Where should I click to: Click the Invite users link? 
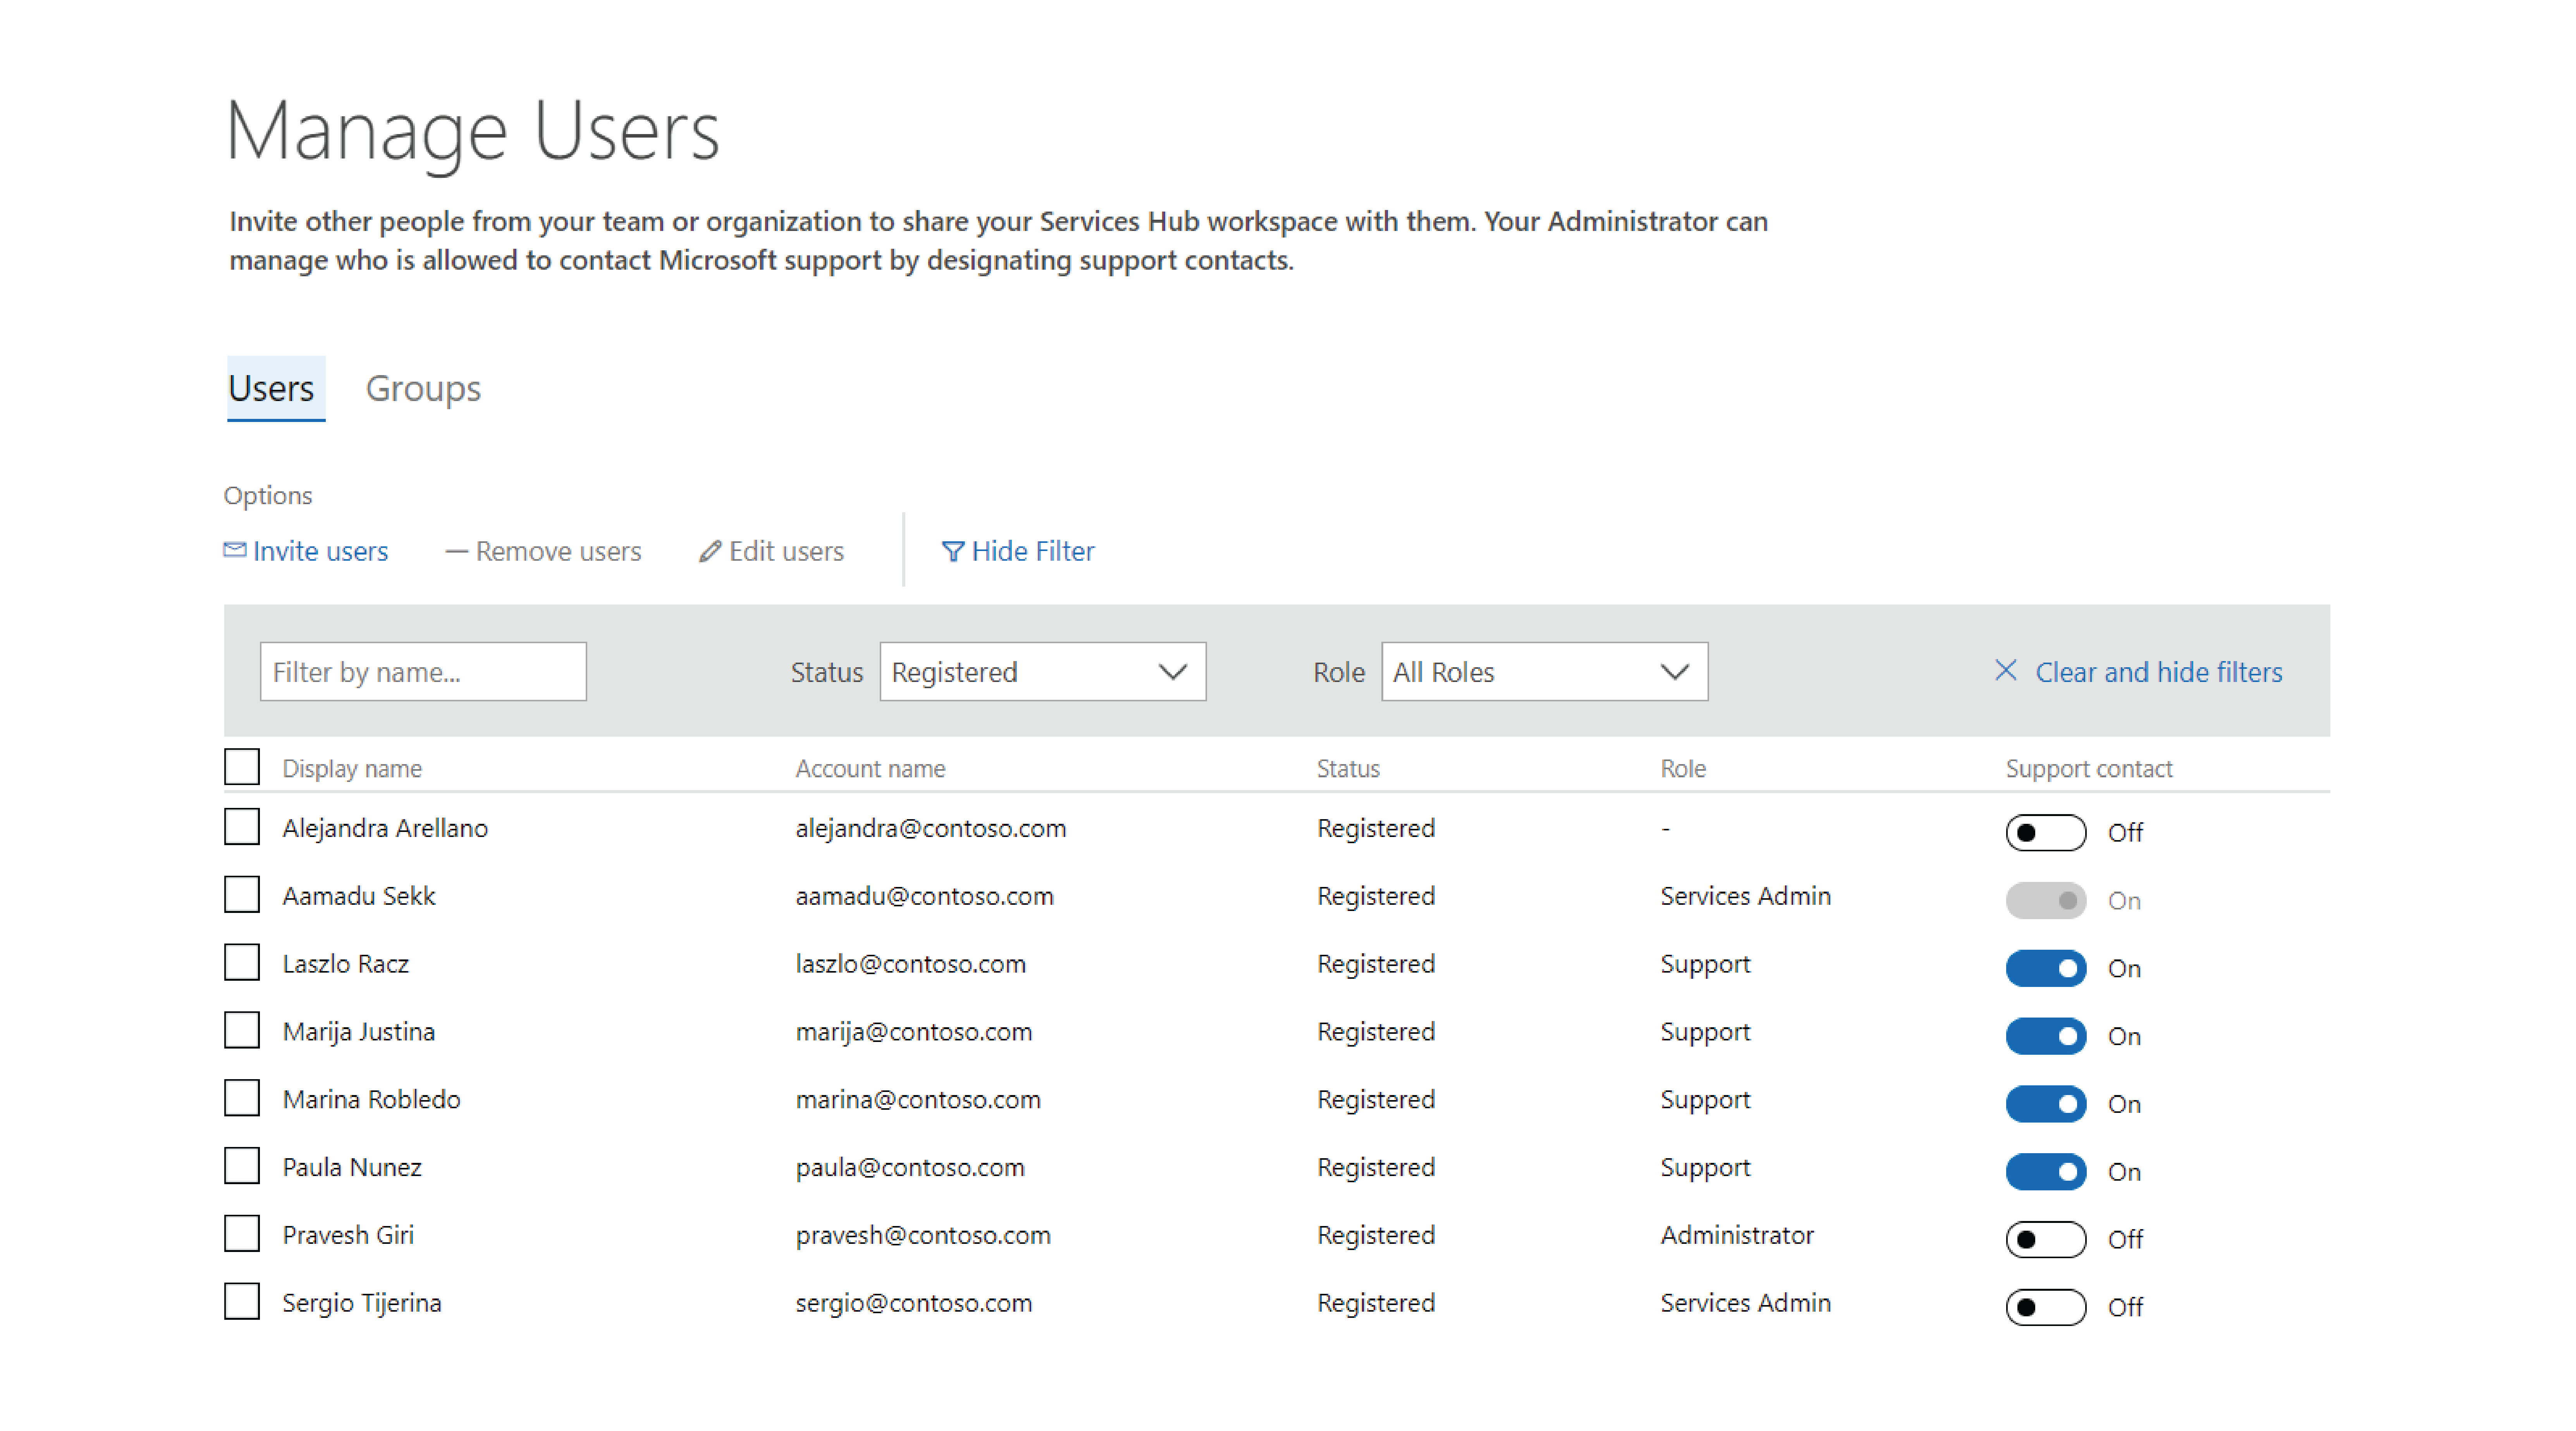(x=319, y=550)
